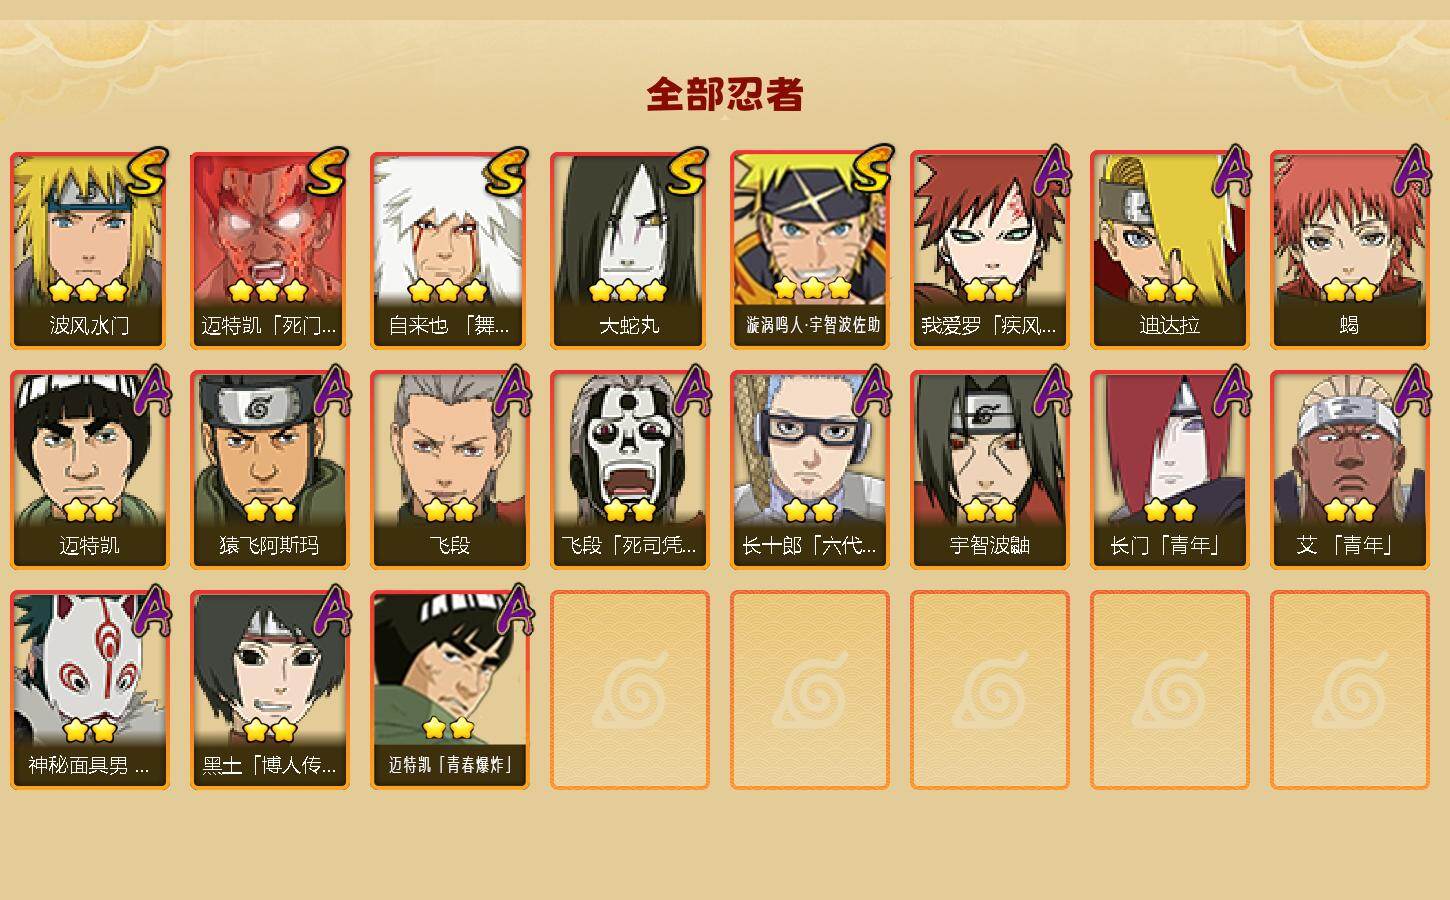Pick the 长门「青年」 card
Image resolution: width=1450 pixels, height=900 pixels.
pos(1170,470)
